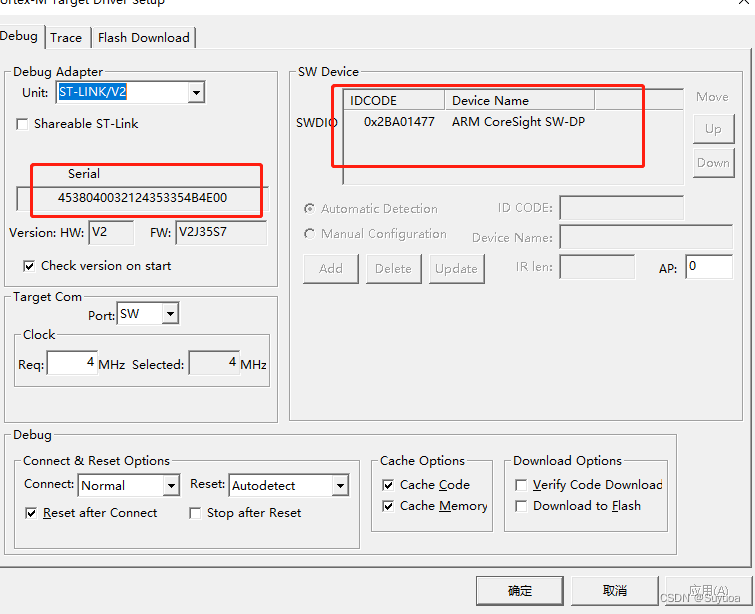The height and width of the screenshot is (614, 755).
Task: Open the Reset Autodetect dropdown
Action: coord(340,485)
